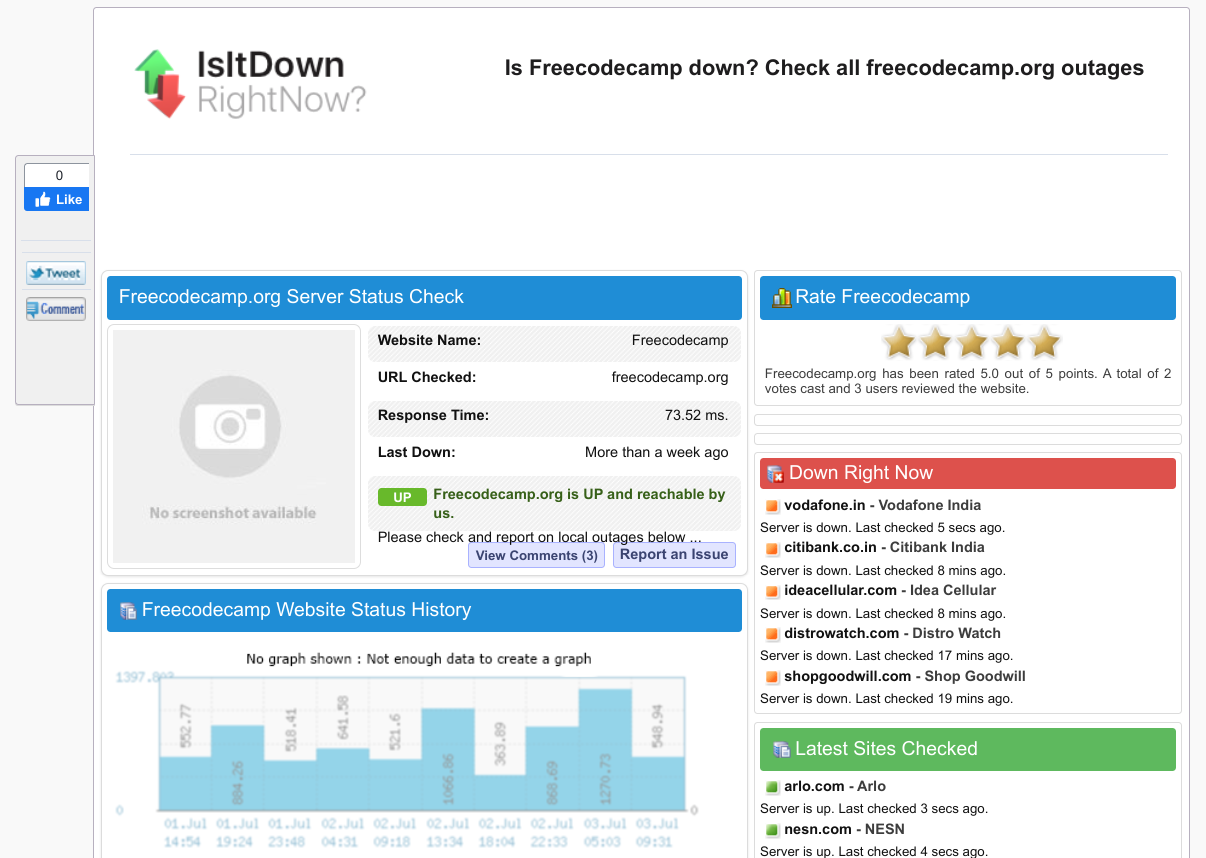1206x858 pixels.
Task: Click the green UP status badge
Action: point(402,497)
